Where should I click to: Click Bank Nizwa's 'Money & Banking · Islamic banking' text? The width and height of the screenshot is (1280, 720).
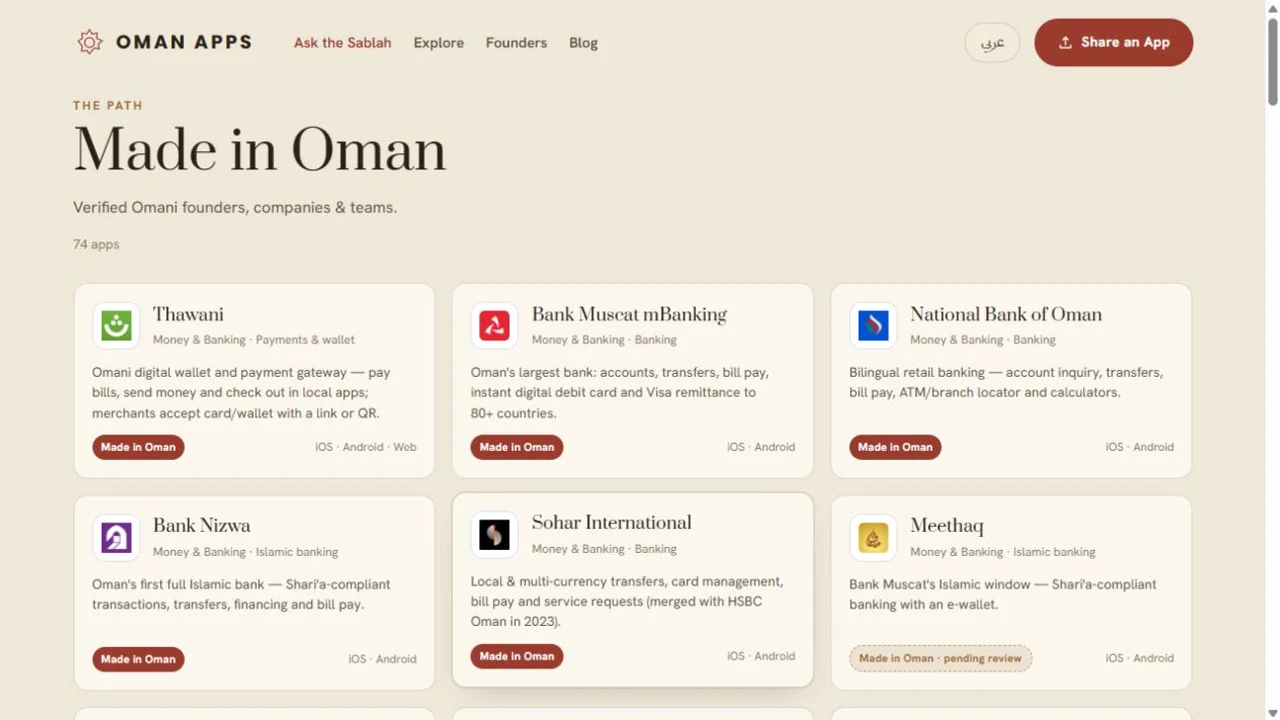point(245,552)
